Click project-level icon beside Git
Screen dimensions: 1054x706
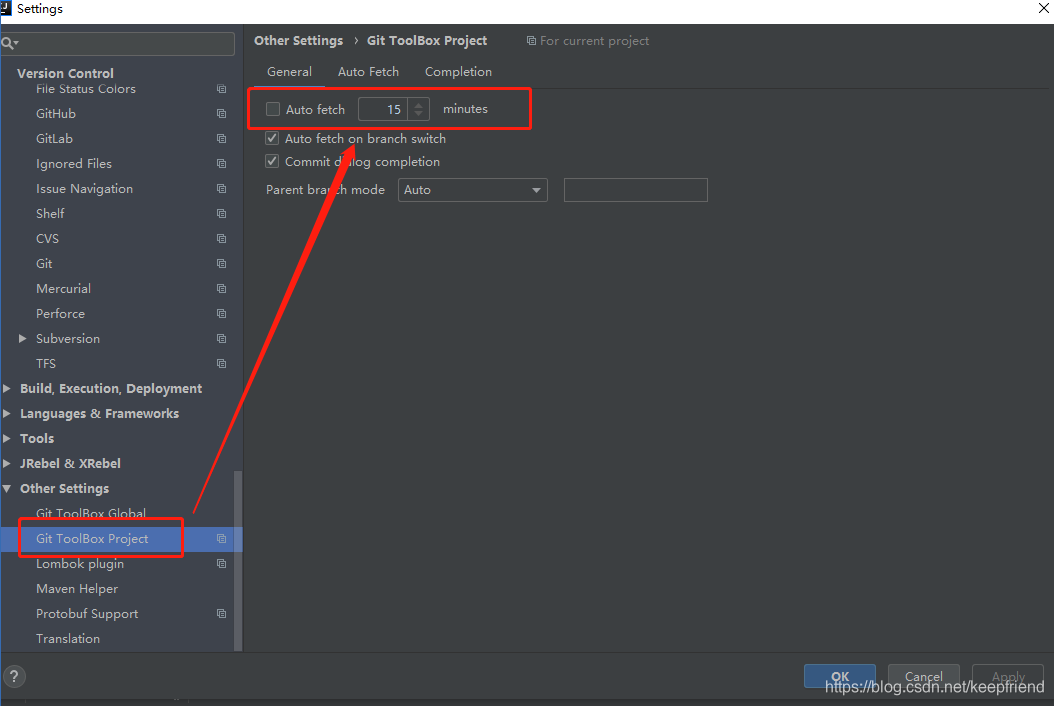[221, 264]
